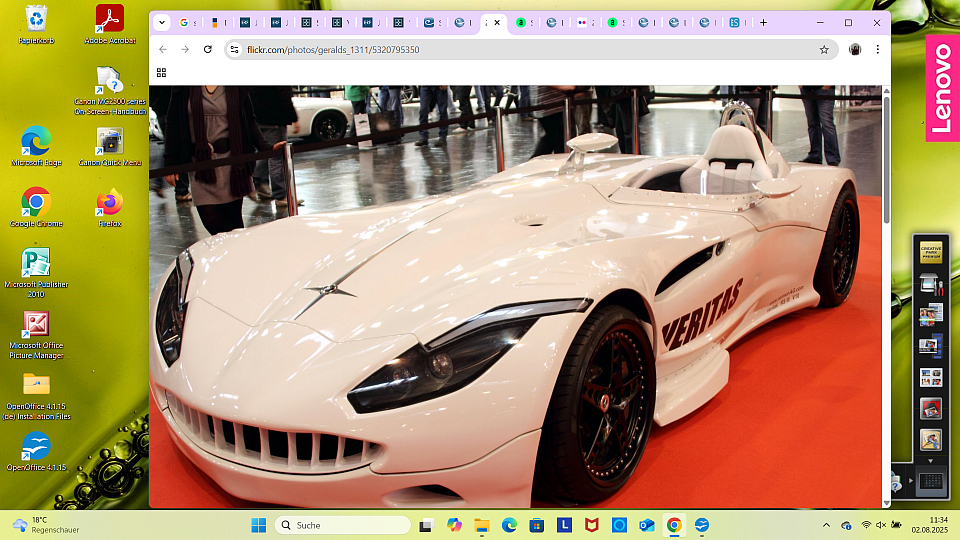Expand Canon Quick Menu side arrow
Image resolution: width=960 pixels, height=540 pixels.
(x=910, y=481)
